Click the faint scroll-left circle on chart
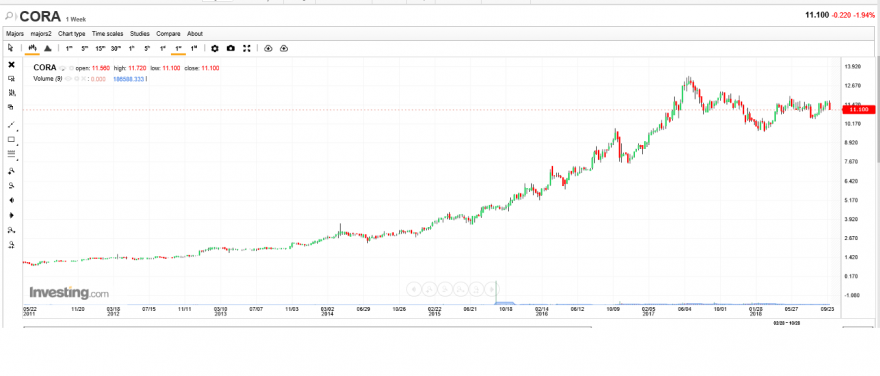880x376 pixels. tap(414, 289)
